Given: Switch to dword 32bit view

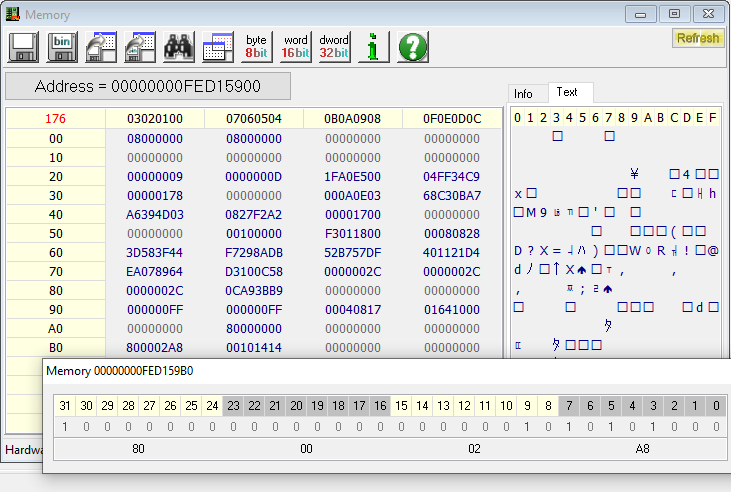Looking at the screenshot, I should click(x=334, y=46).
